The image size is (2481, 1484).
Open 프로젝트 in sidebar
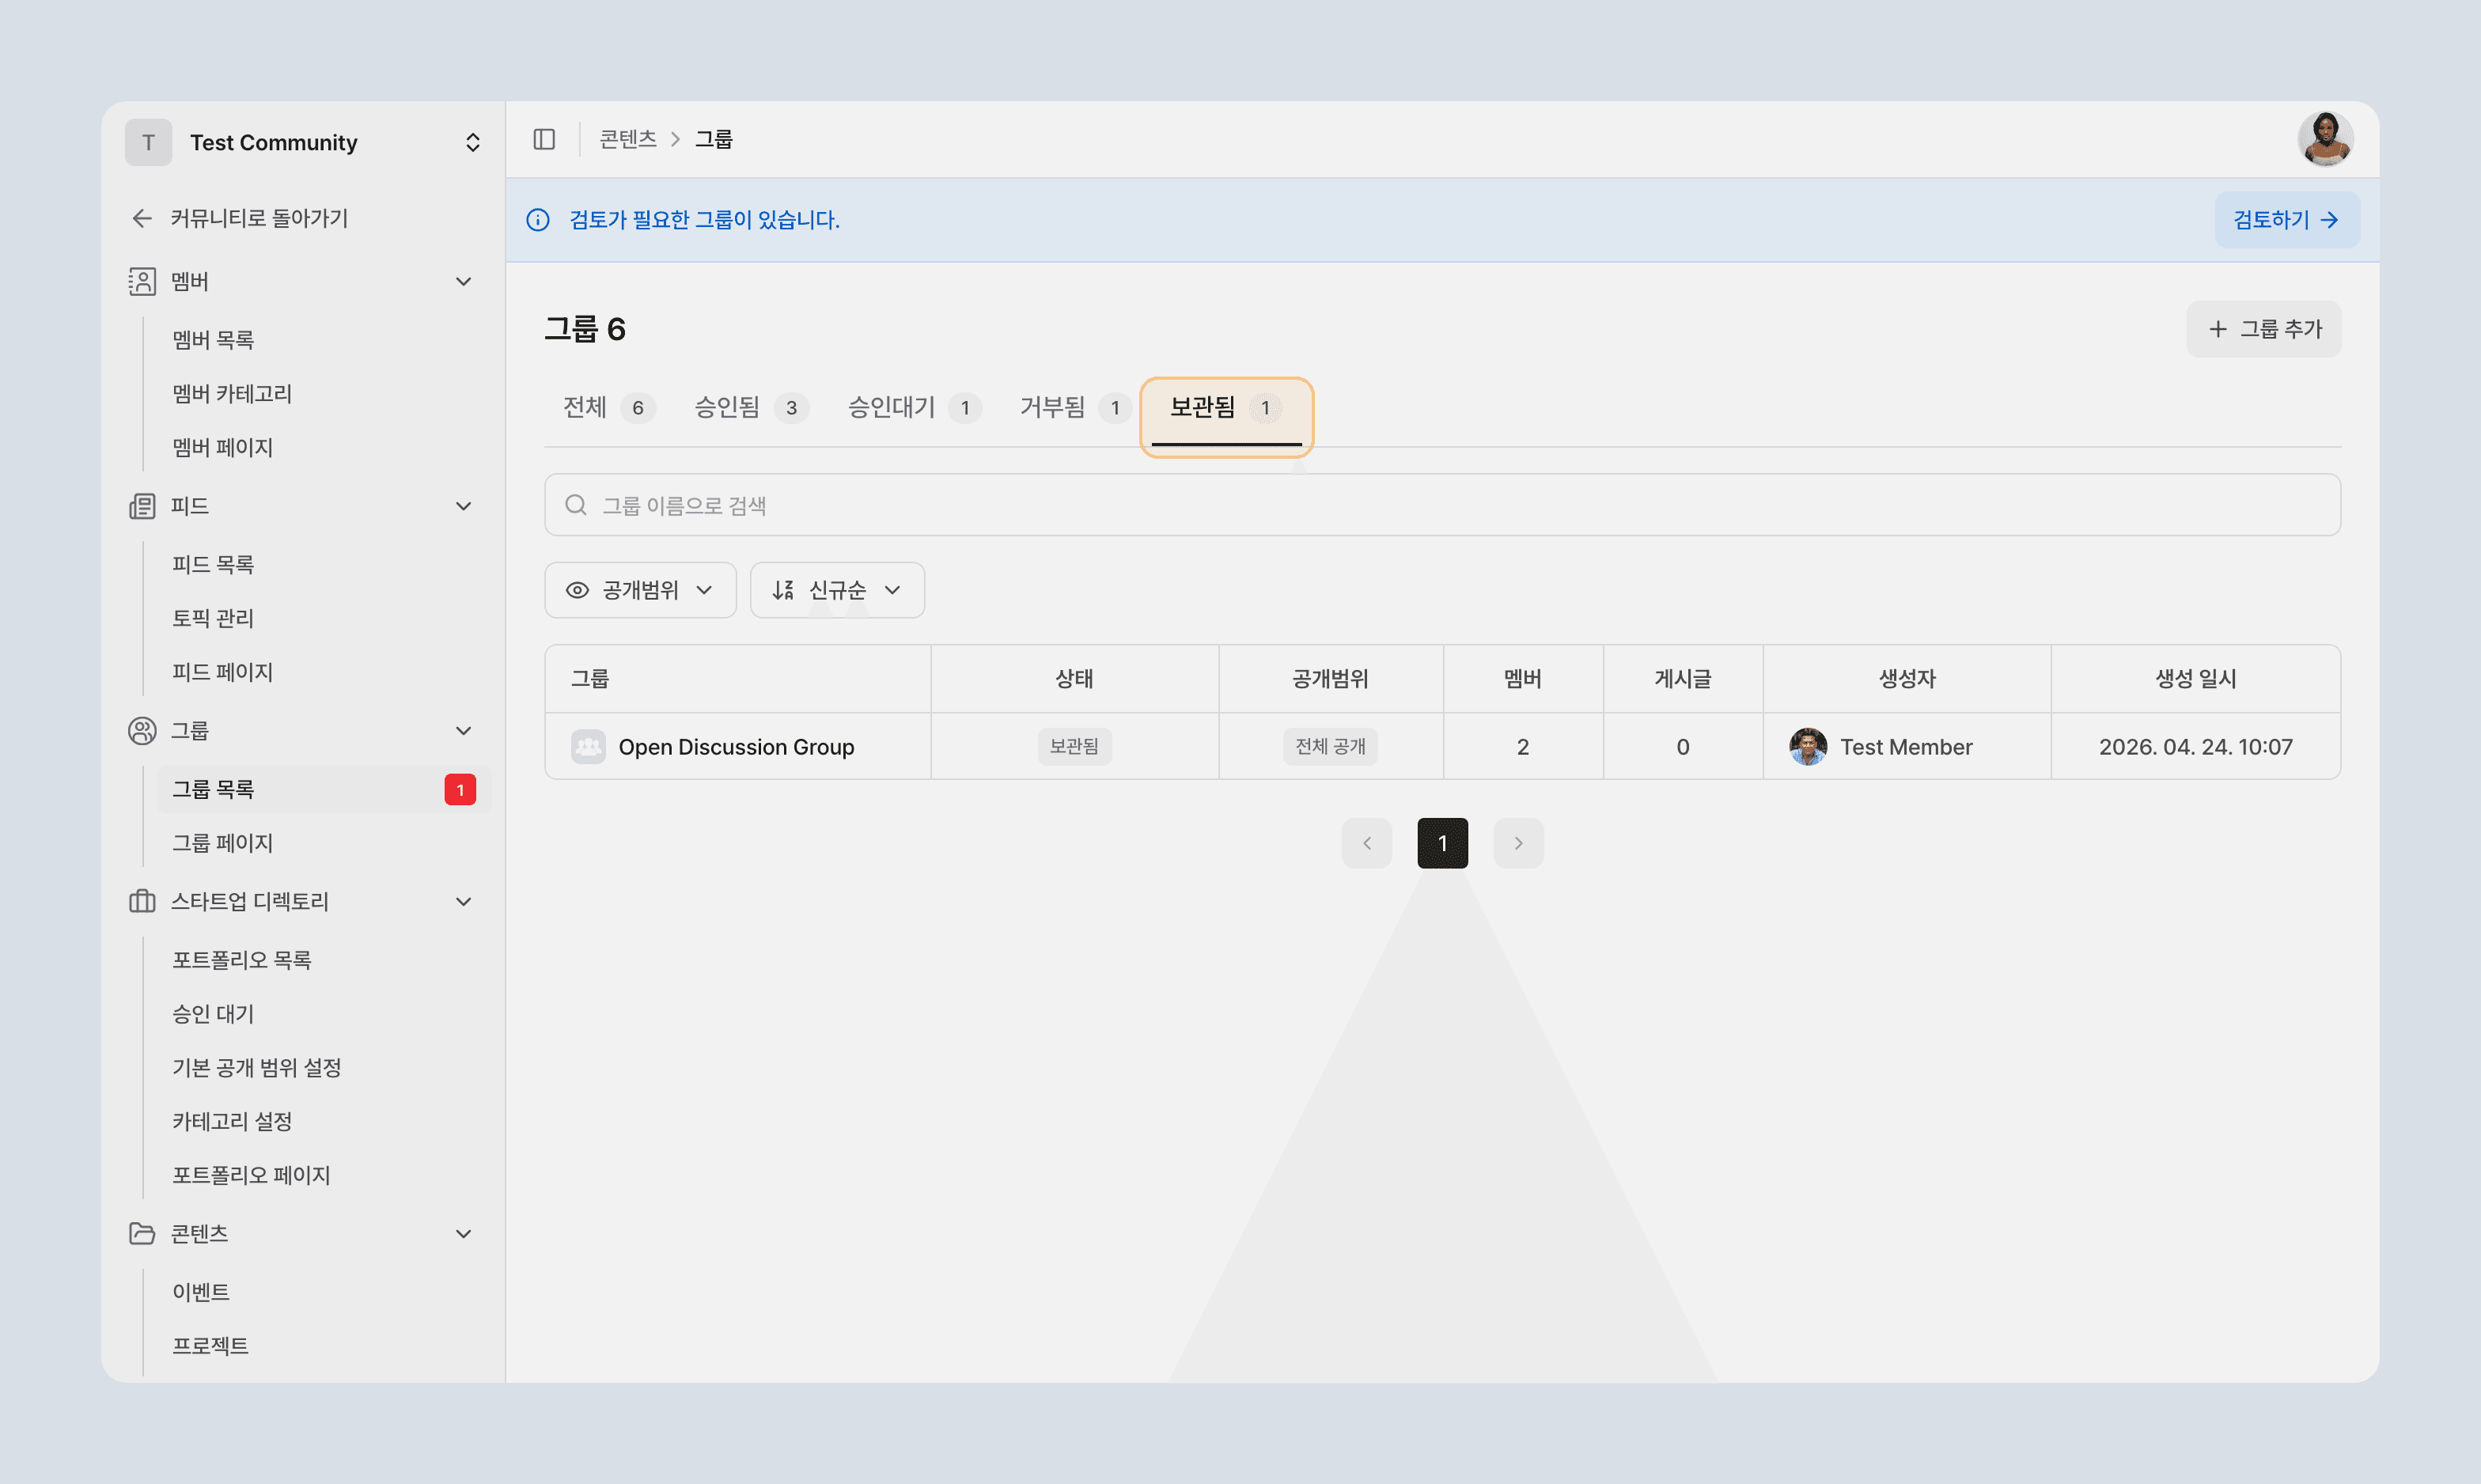pyautogui.click(x=210, y=1346)
